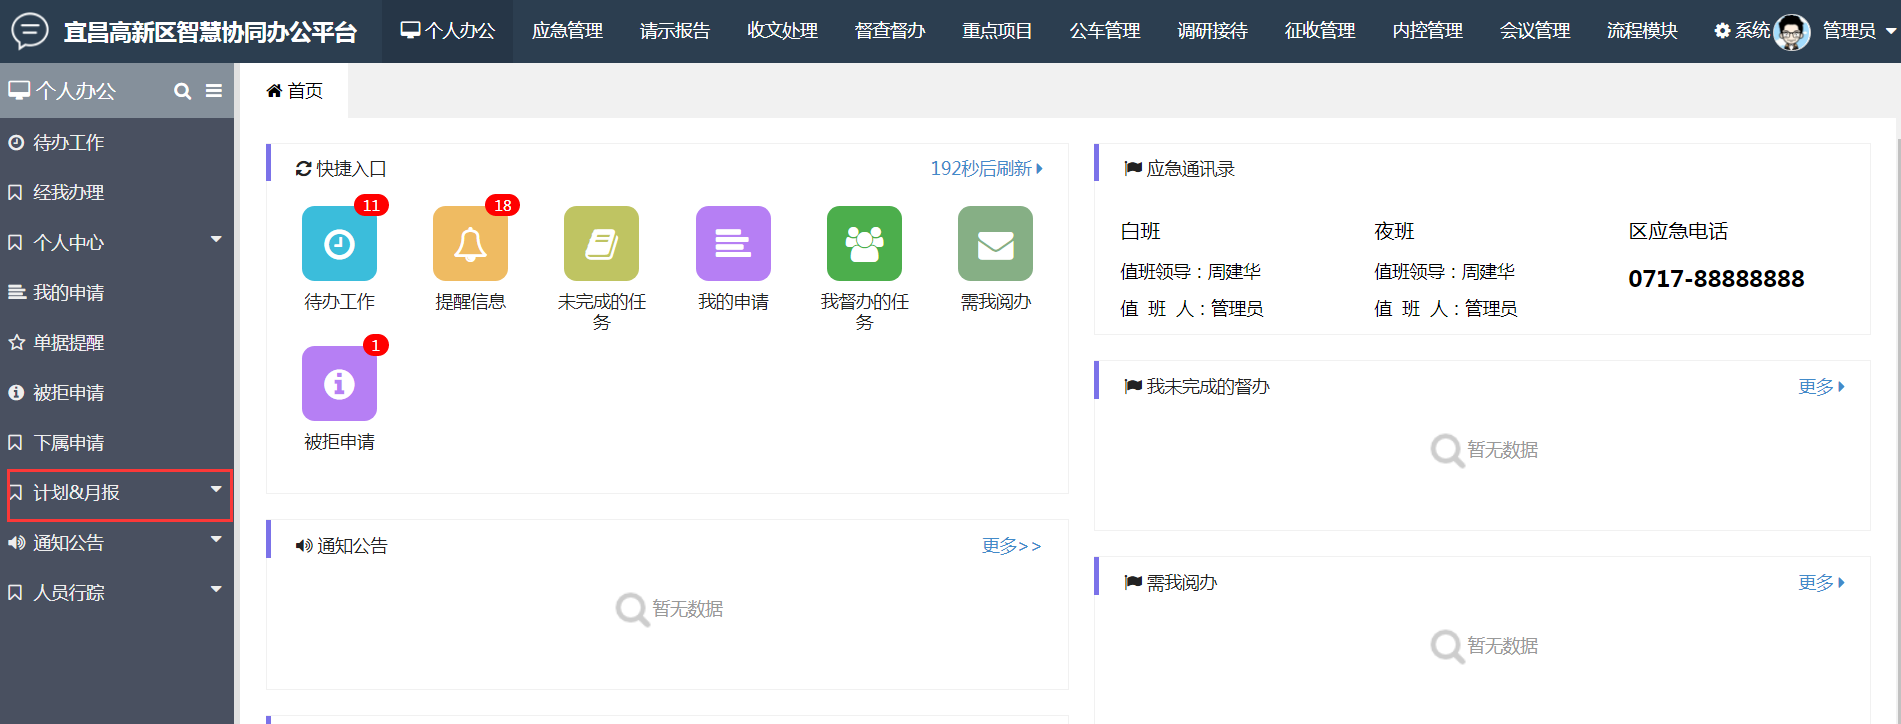1901x724 pixels.
Task: Switch to the 首页 tab
Action: (x=295, y=91)
